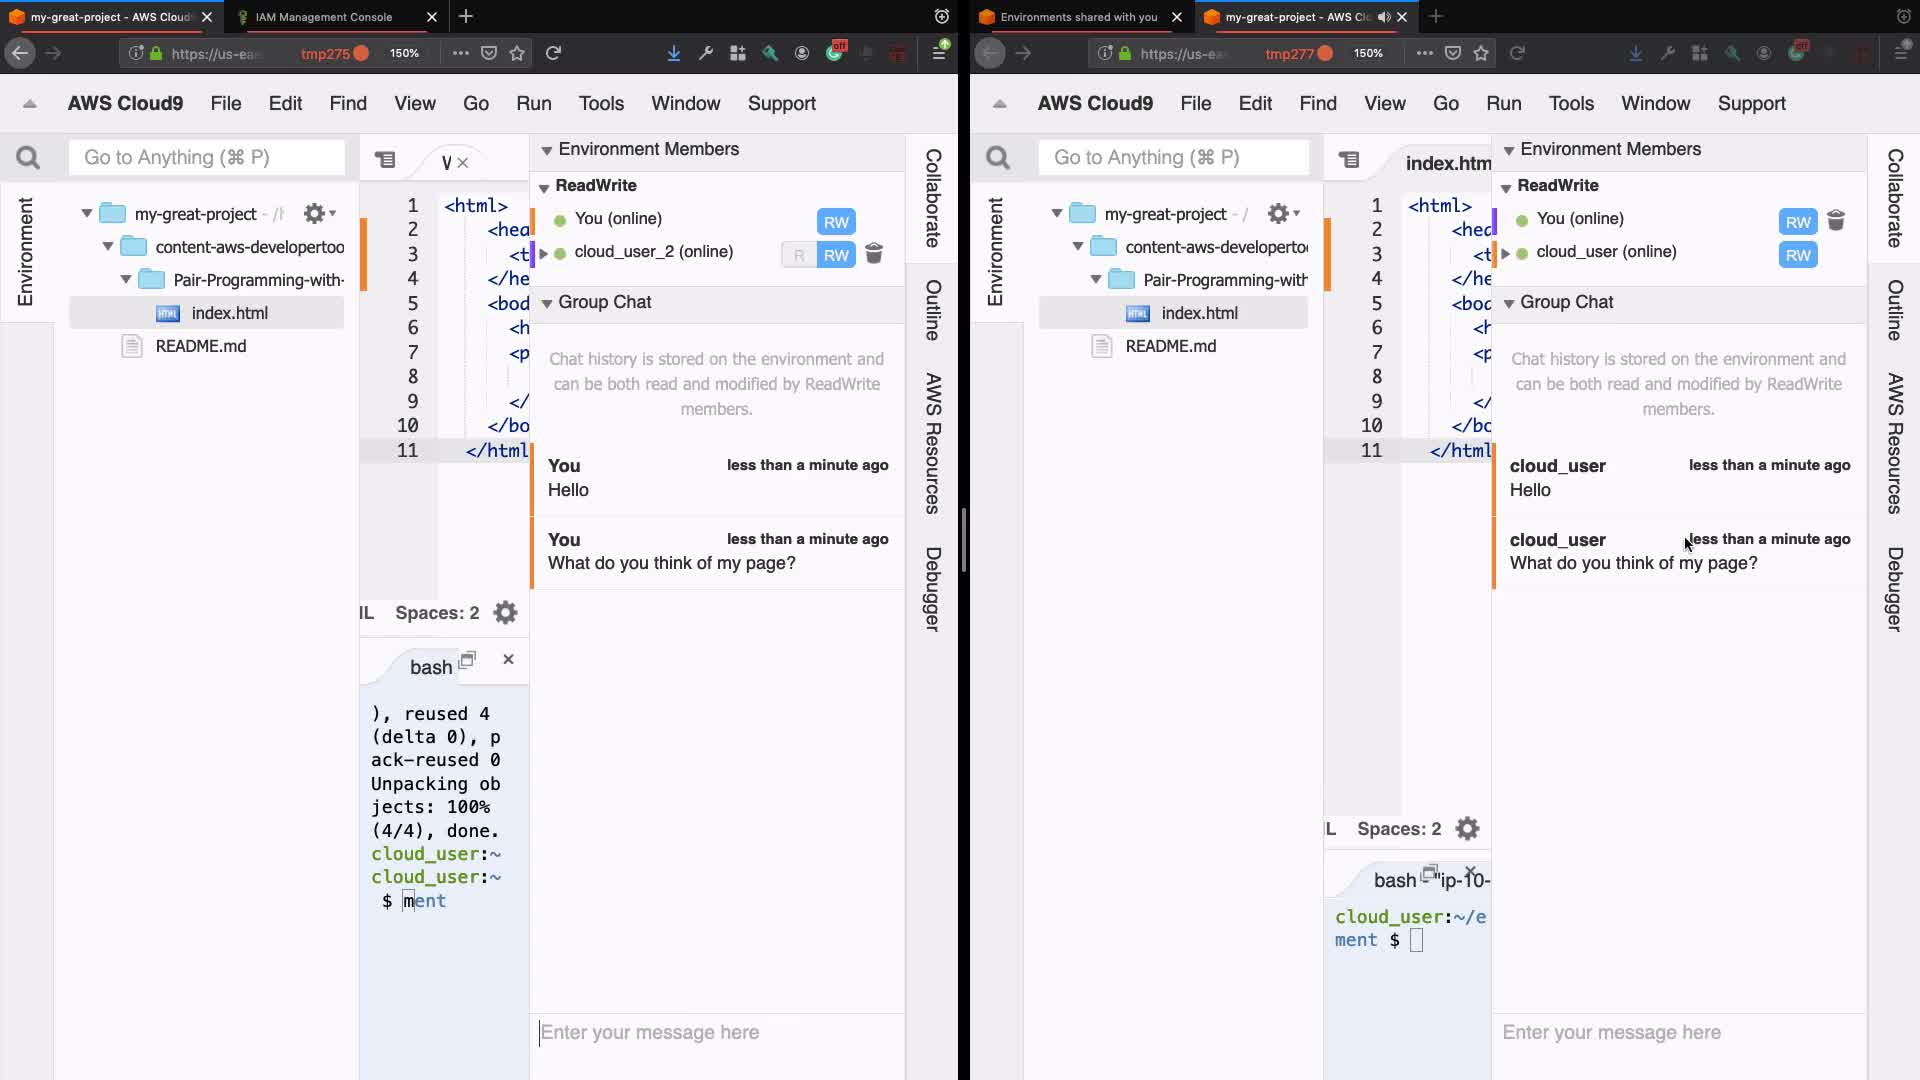1920x1080 pixels.
Task: Delete cloud_user_2 member with trash icon
Action: (874, 254)
